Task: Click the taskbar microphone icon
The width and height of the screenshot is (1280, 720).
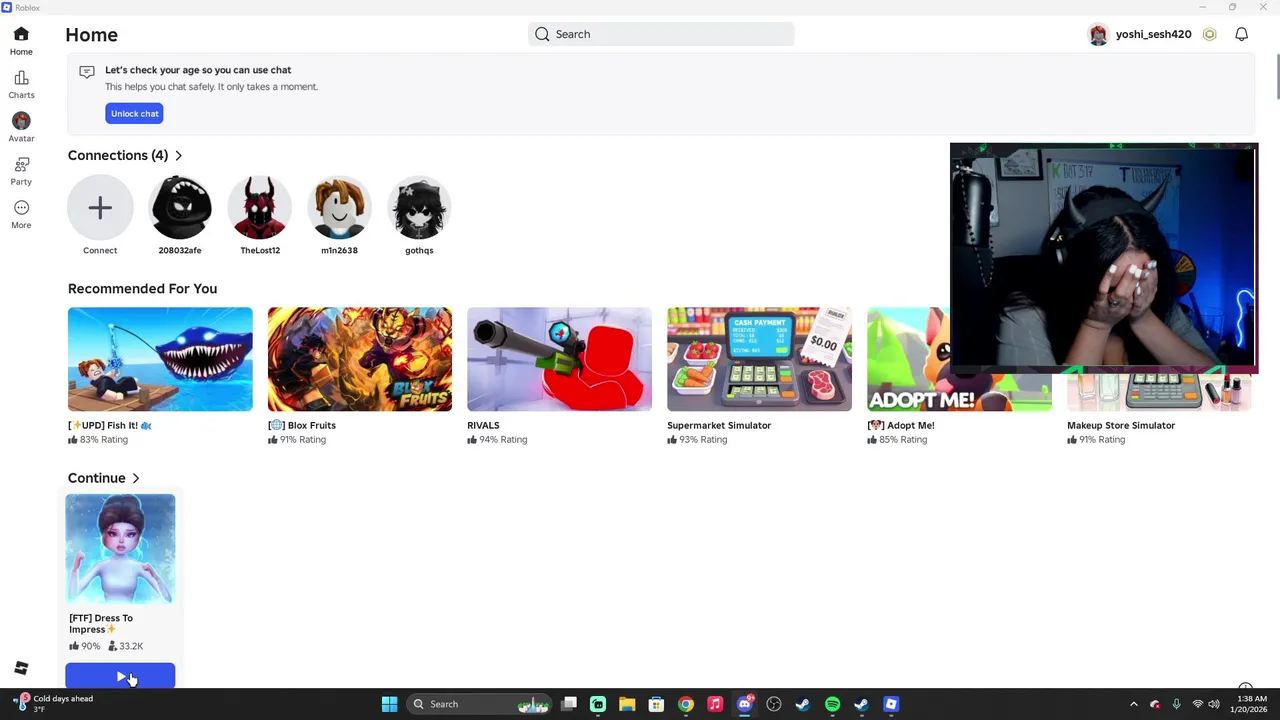Action: (1176, 704)
